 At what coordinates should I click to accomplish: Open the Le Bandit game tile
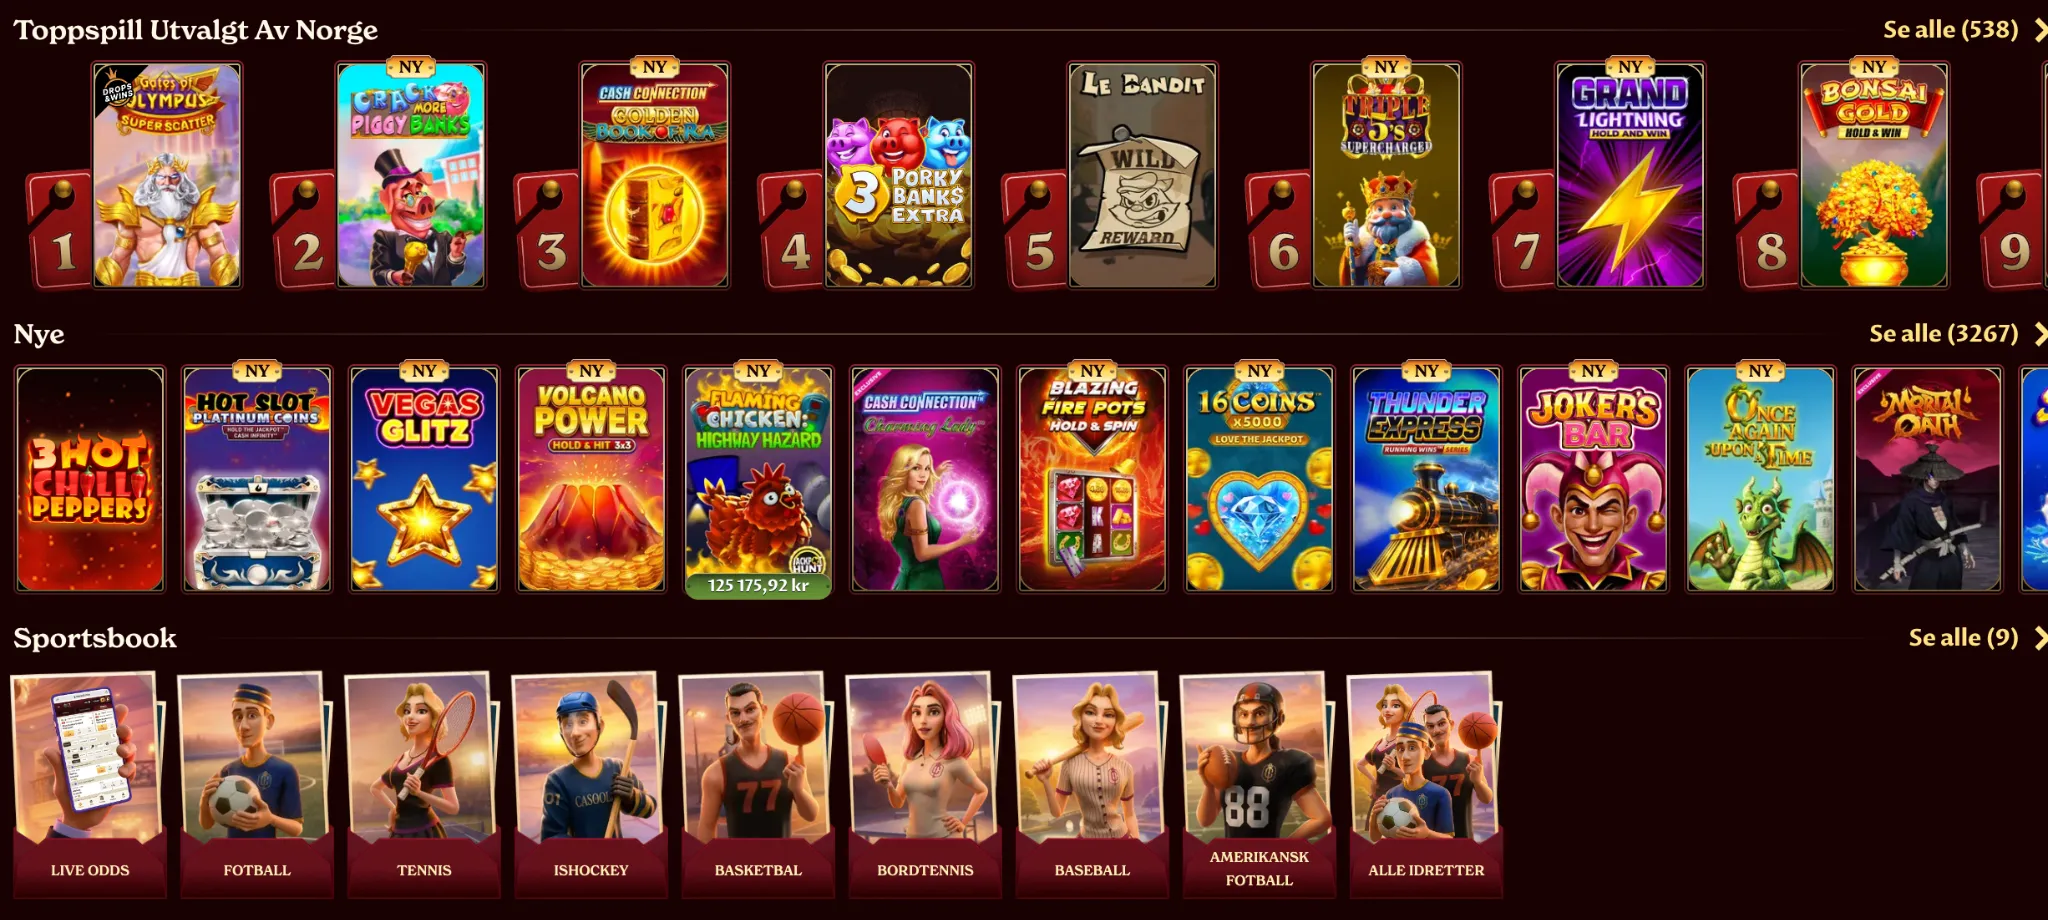point(1142,176)
